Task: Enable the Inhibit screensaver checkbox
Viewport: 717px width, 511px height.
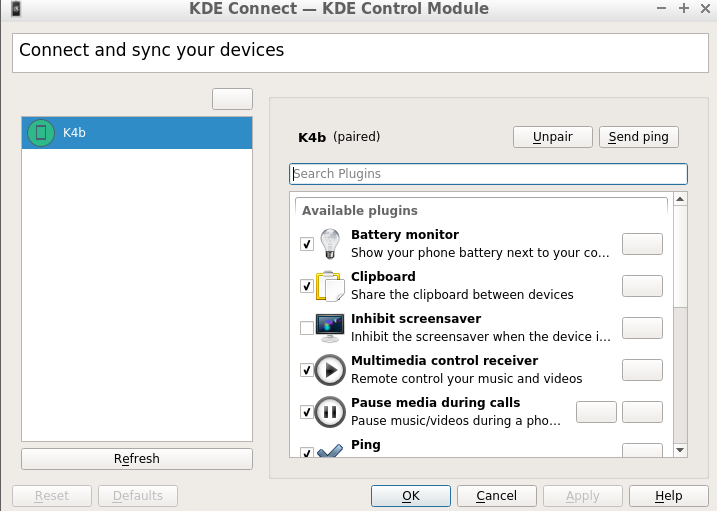Action: pos(307,328)
